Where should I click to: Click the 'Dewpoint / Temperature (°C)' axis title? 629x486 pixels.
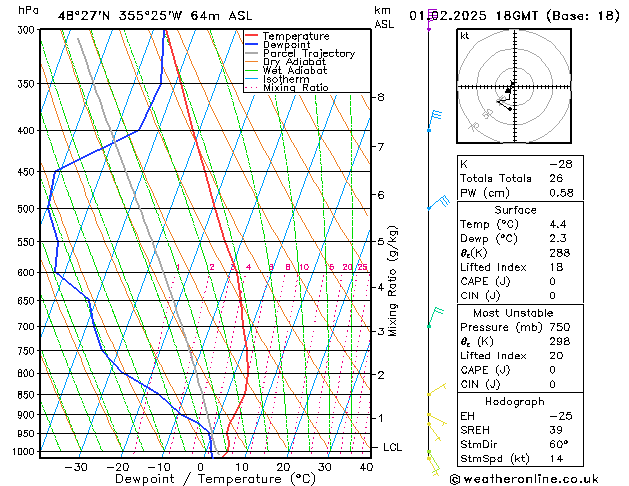point(215,479)
